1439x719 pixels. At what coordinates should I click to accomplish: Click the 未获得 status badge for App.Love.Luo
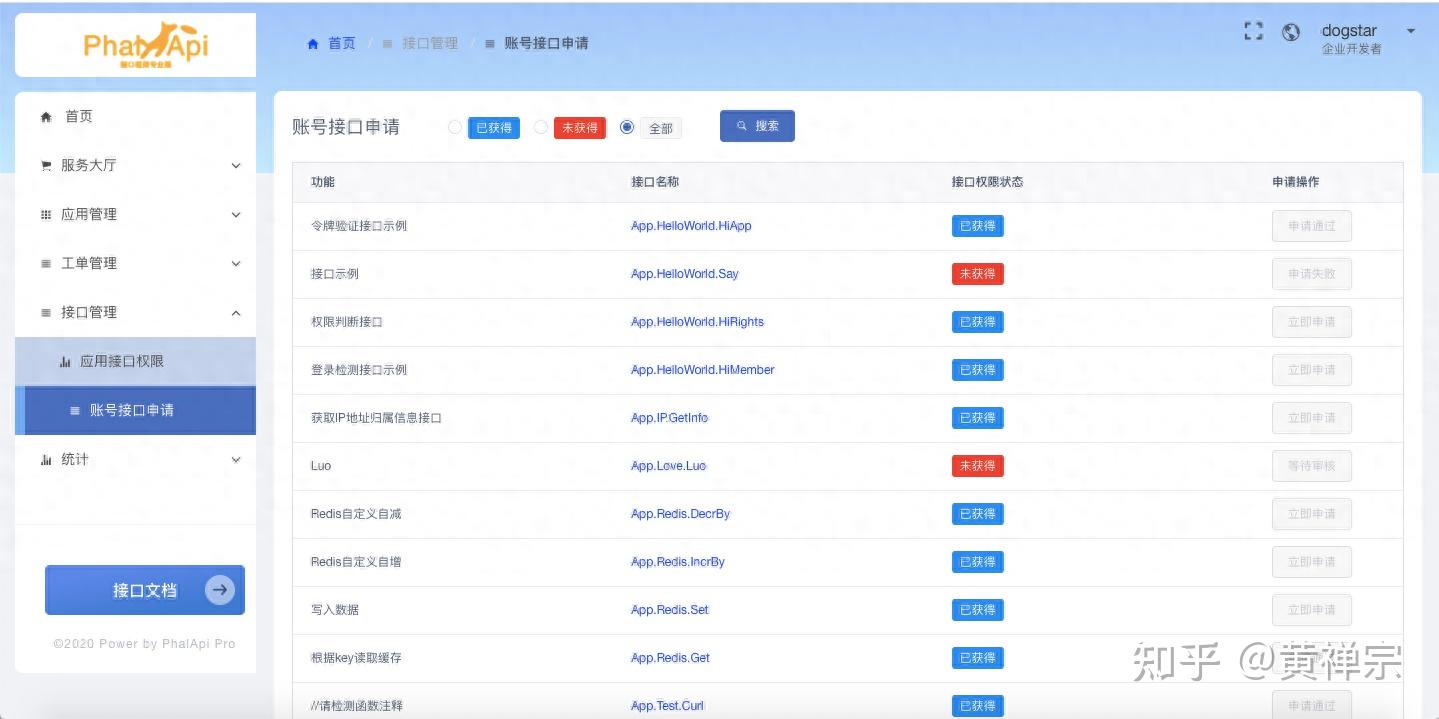[x=977, y=465]
